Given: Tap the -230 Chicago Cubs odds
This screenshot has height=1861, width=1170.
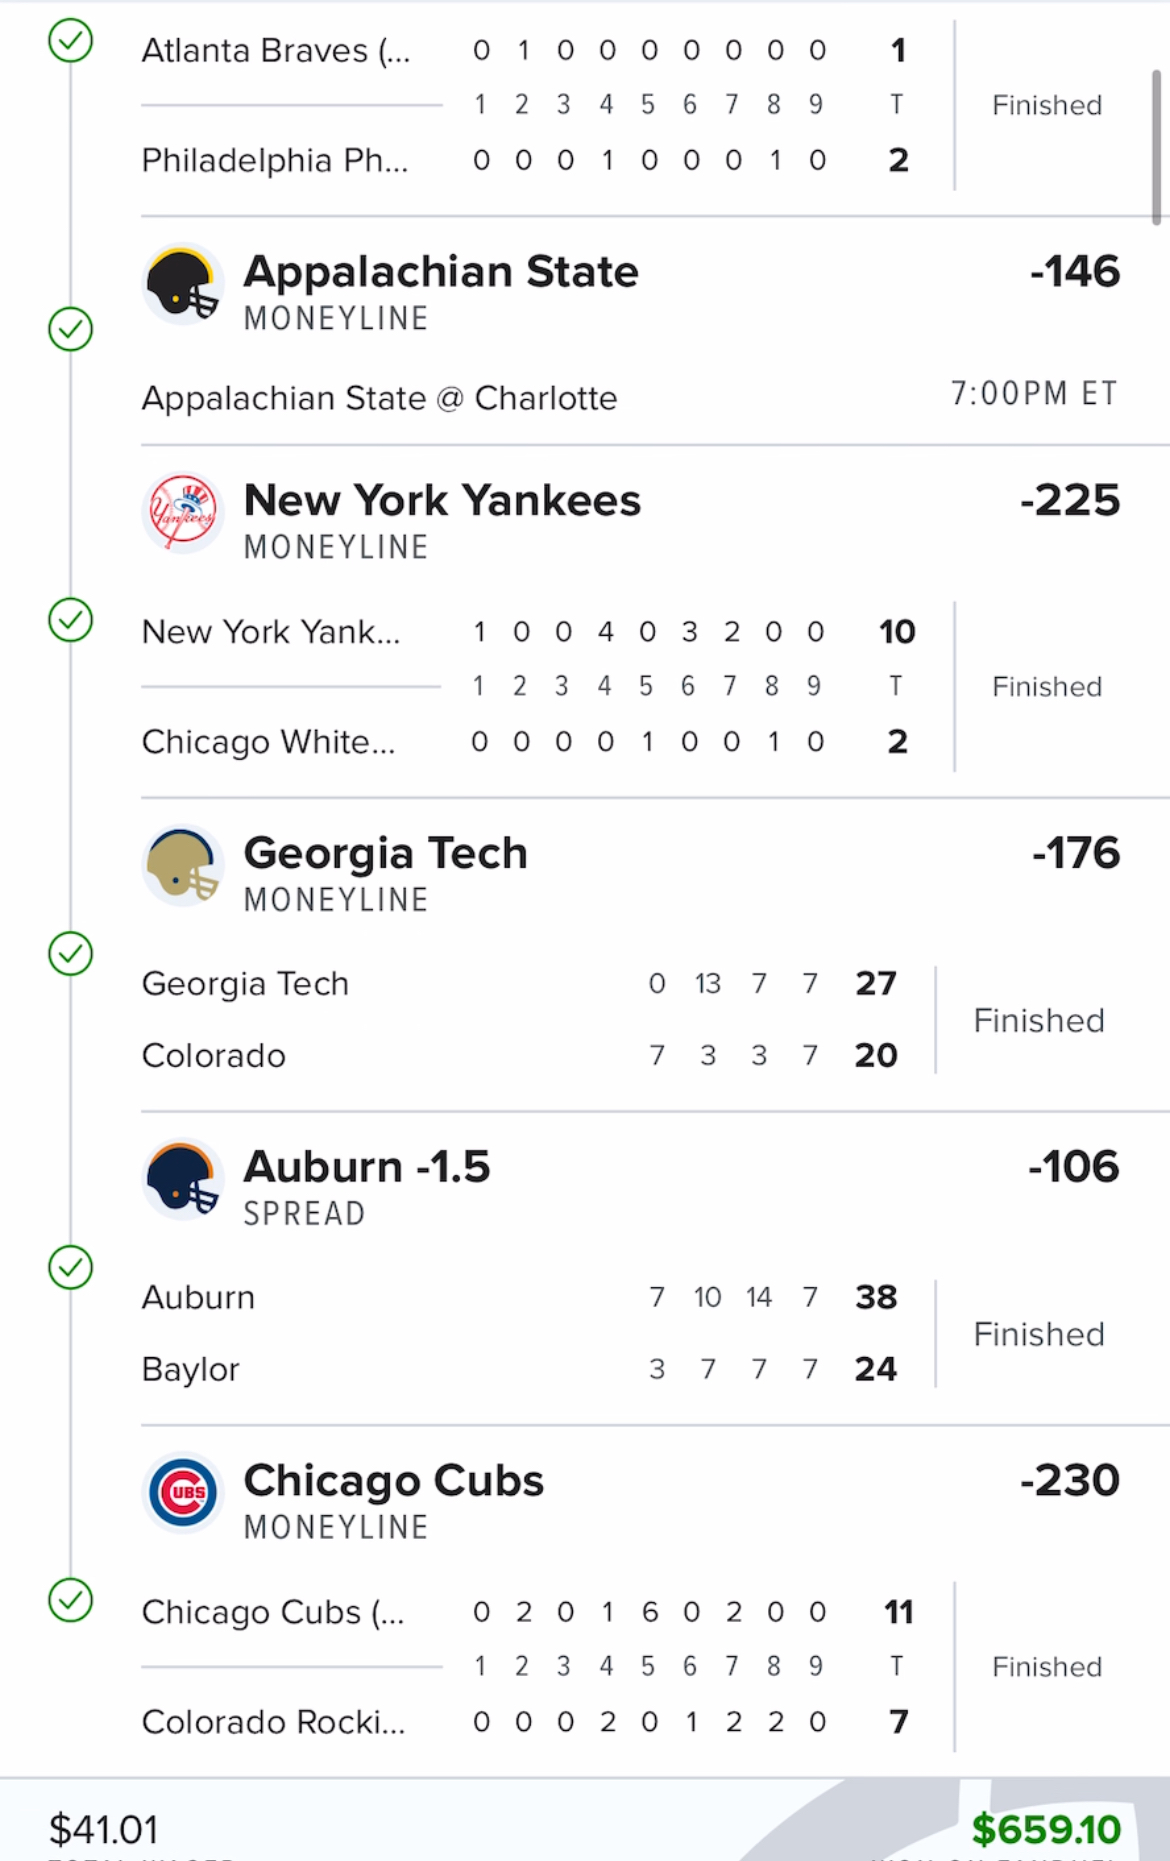Looking at the screenshot, I should [1070, 1481].
